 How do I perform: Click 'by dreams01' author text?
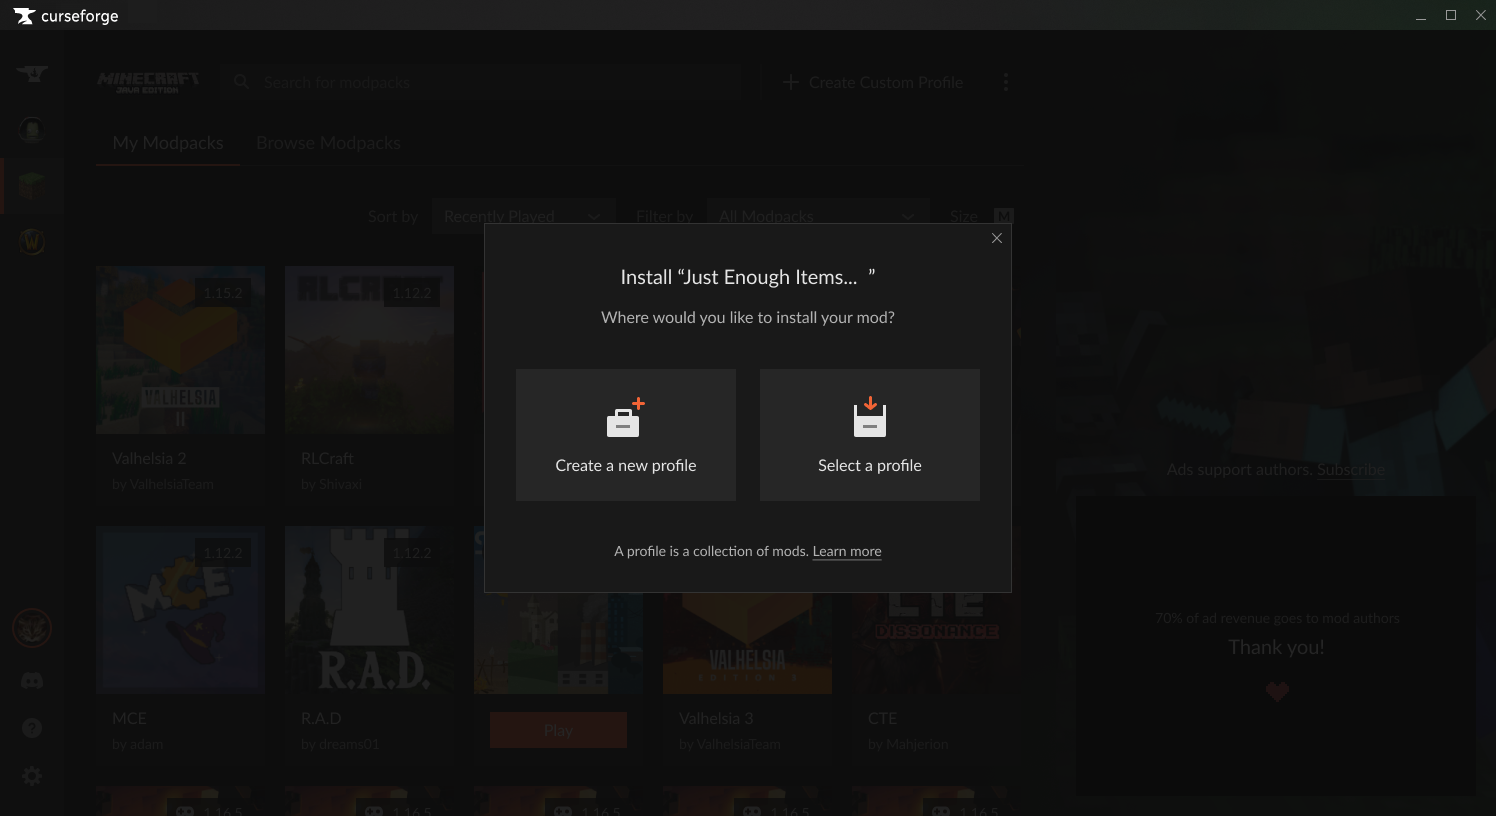341,744
